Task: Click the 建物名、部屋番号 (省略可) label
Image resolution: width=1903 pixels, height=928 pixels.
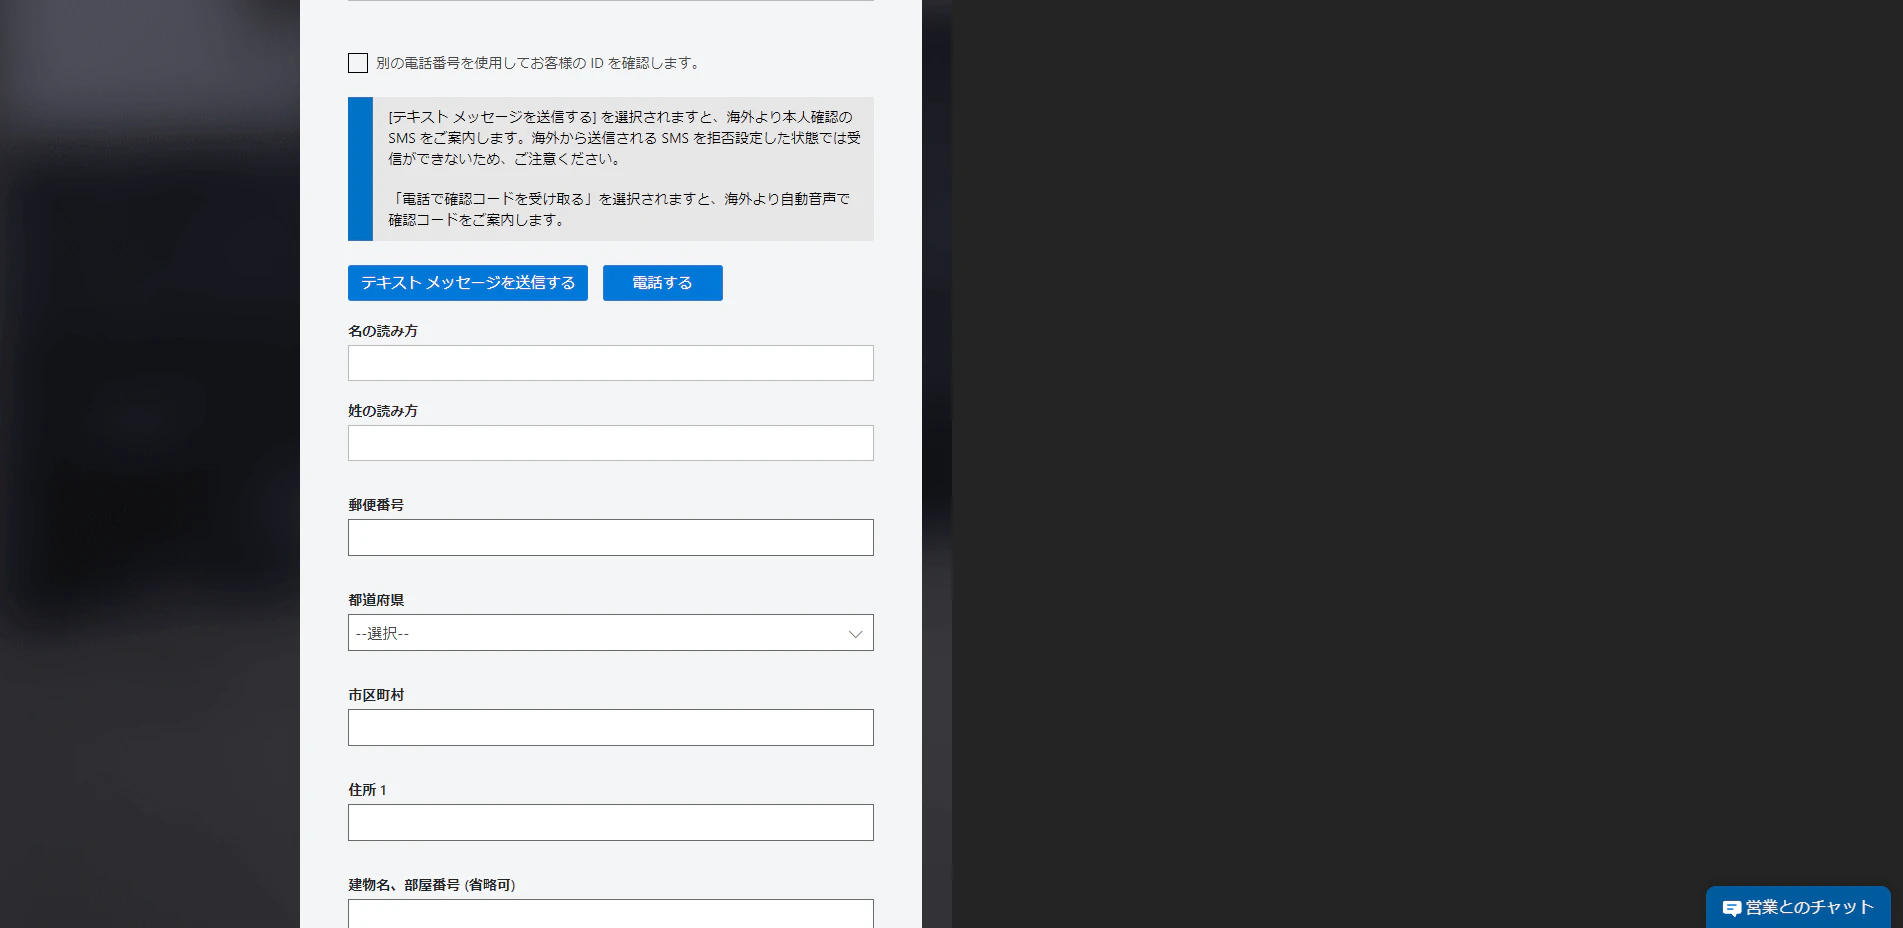Action: (432, 885)
